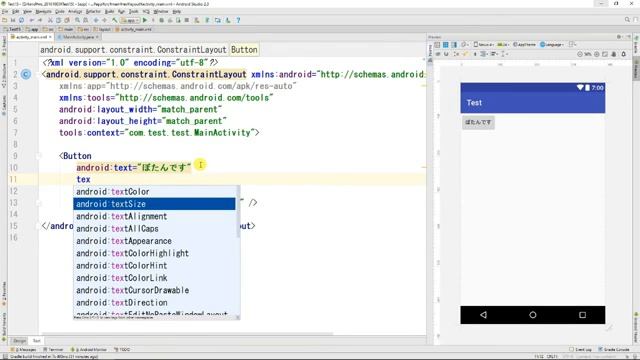
Task: Switch to the Text tab at bottom
Action: click(x=37, y=340)
